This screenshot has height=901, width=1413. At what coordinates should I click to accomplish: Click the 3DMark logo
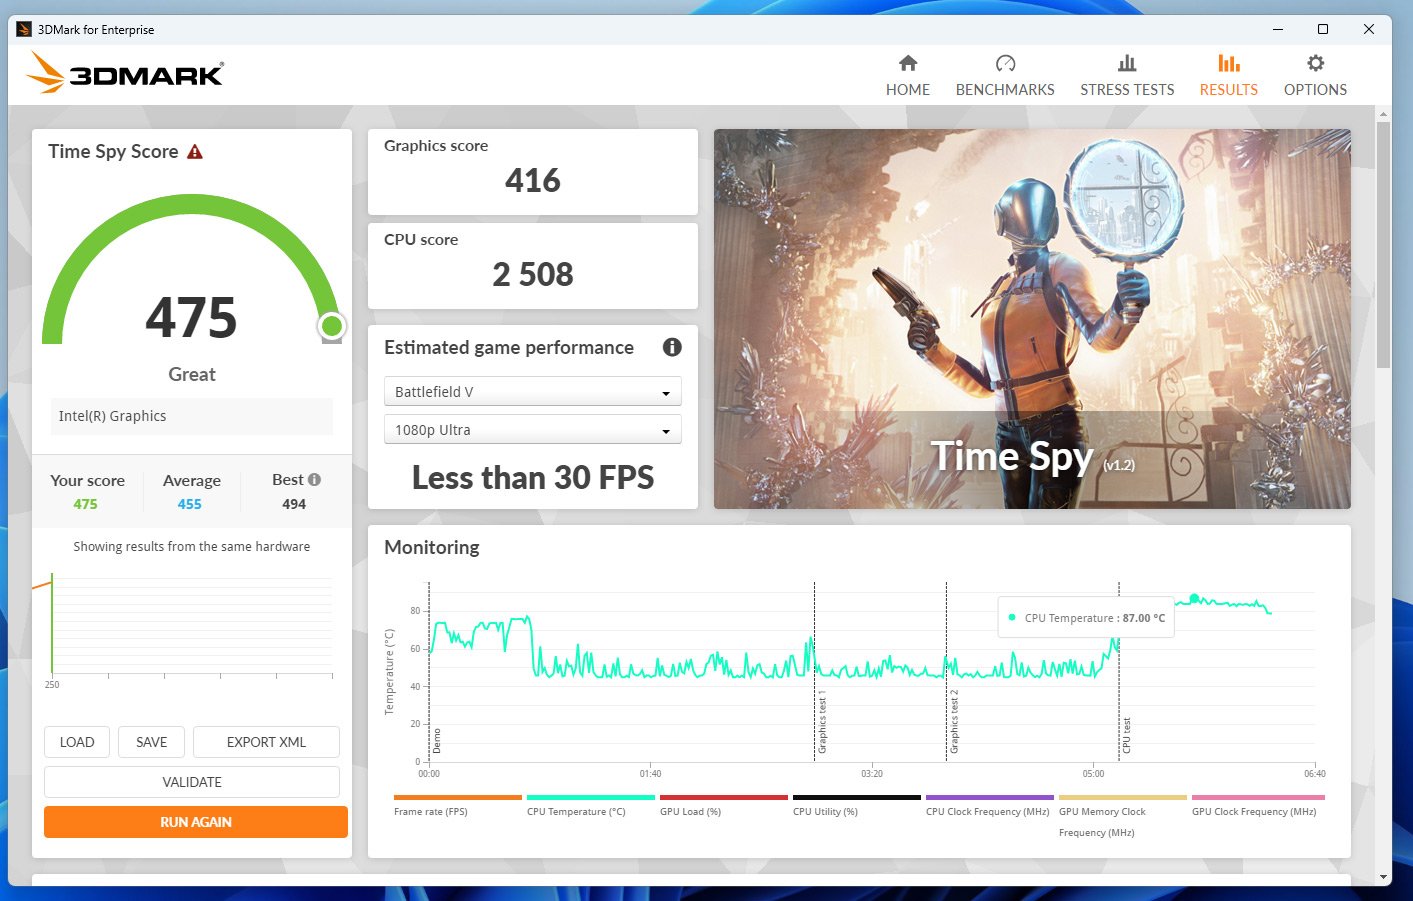(x=125, y=74)
